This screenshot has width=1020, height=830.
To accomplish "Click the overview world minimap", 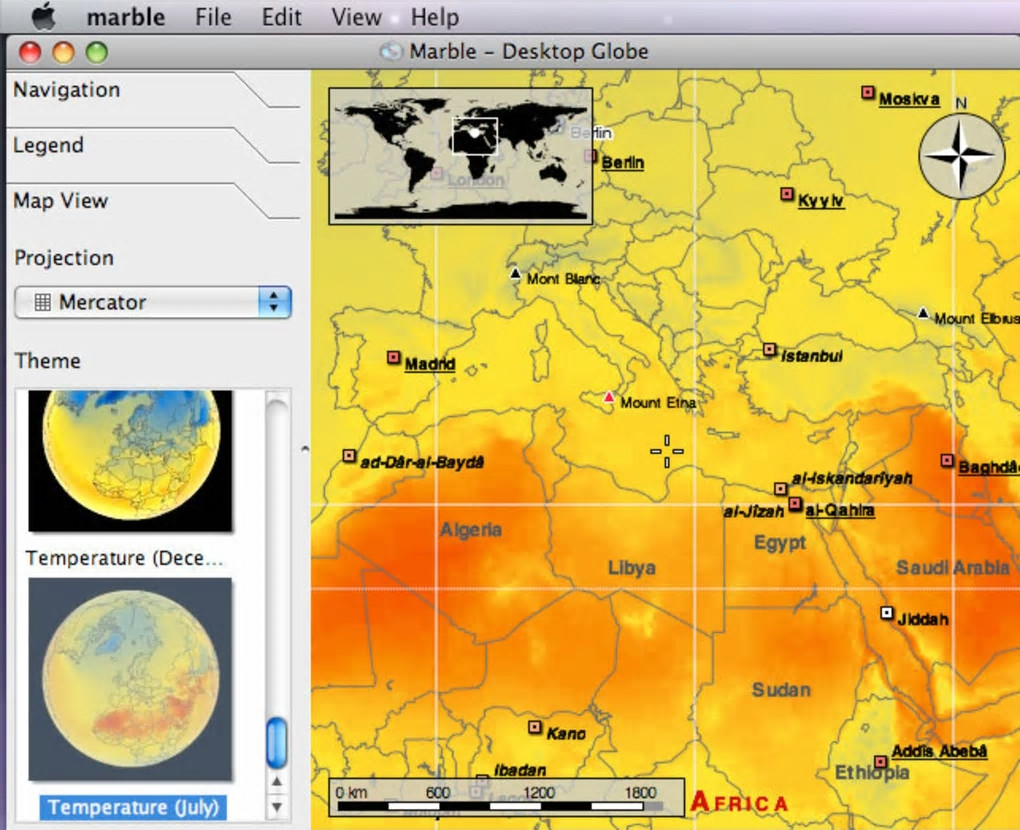I will [x=461, y=156].
